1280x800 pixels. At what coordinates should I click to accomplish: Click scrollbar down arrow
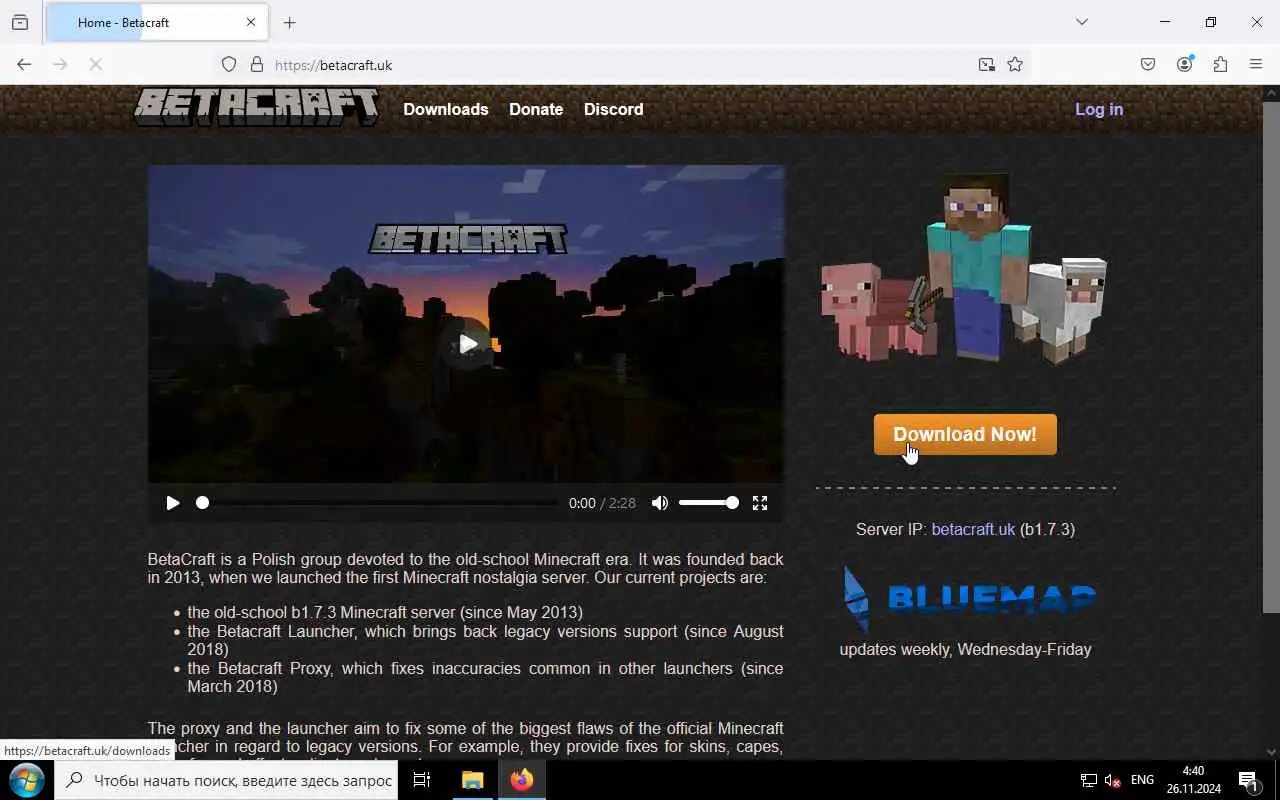click(x=1271, y=751)
